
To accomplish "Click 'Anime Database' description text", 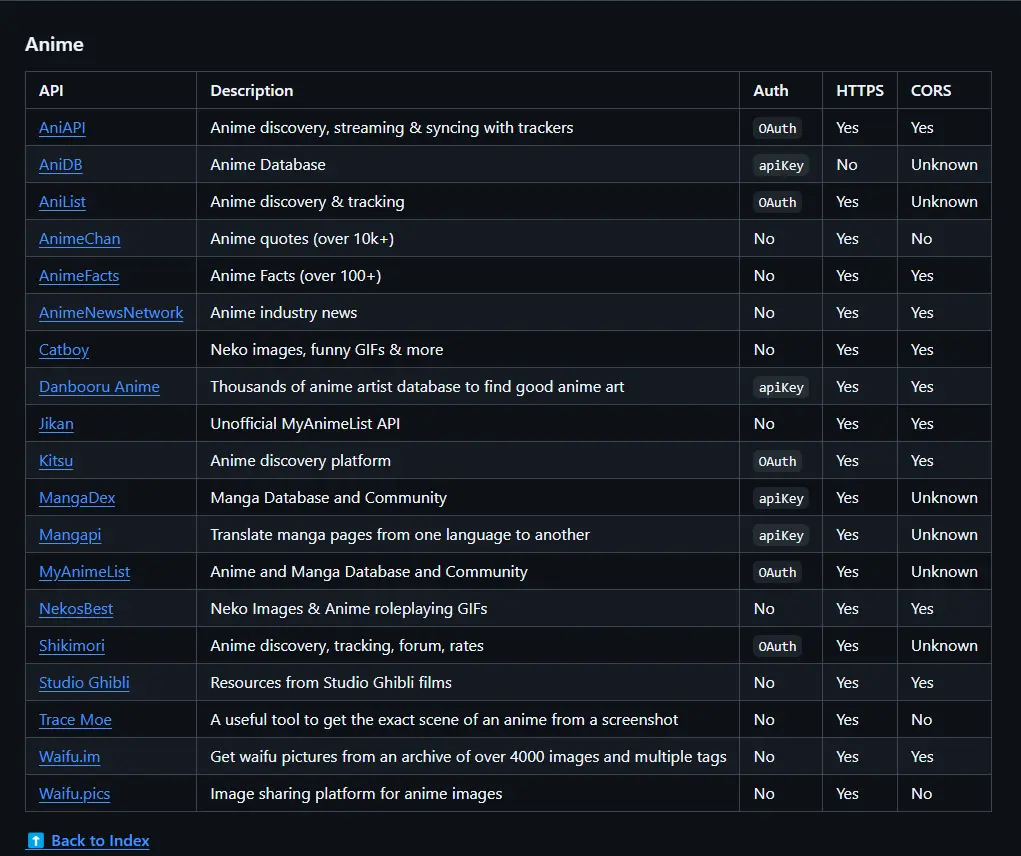I will [x=268, y=165].
